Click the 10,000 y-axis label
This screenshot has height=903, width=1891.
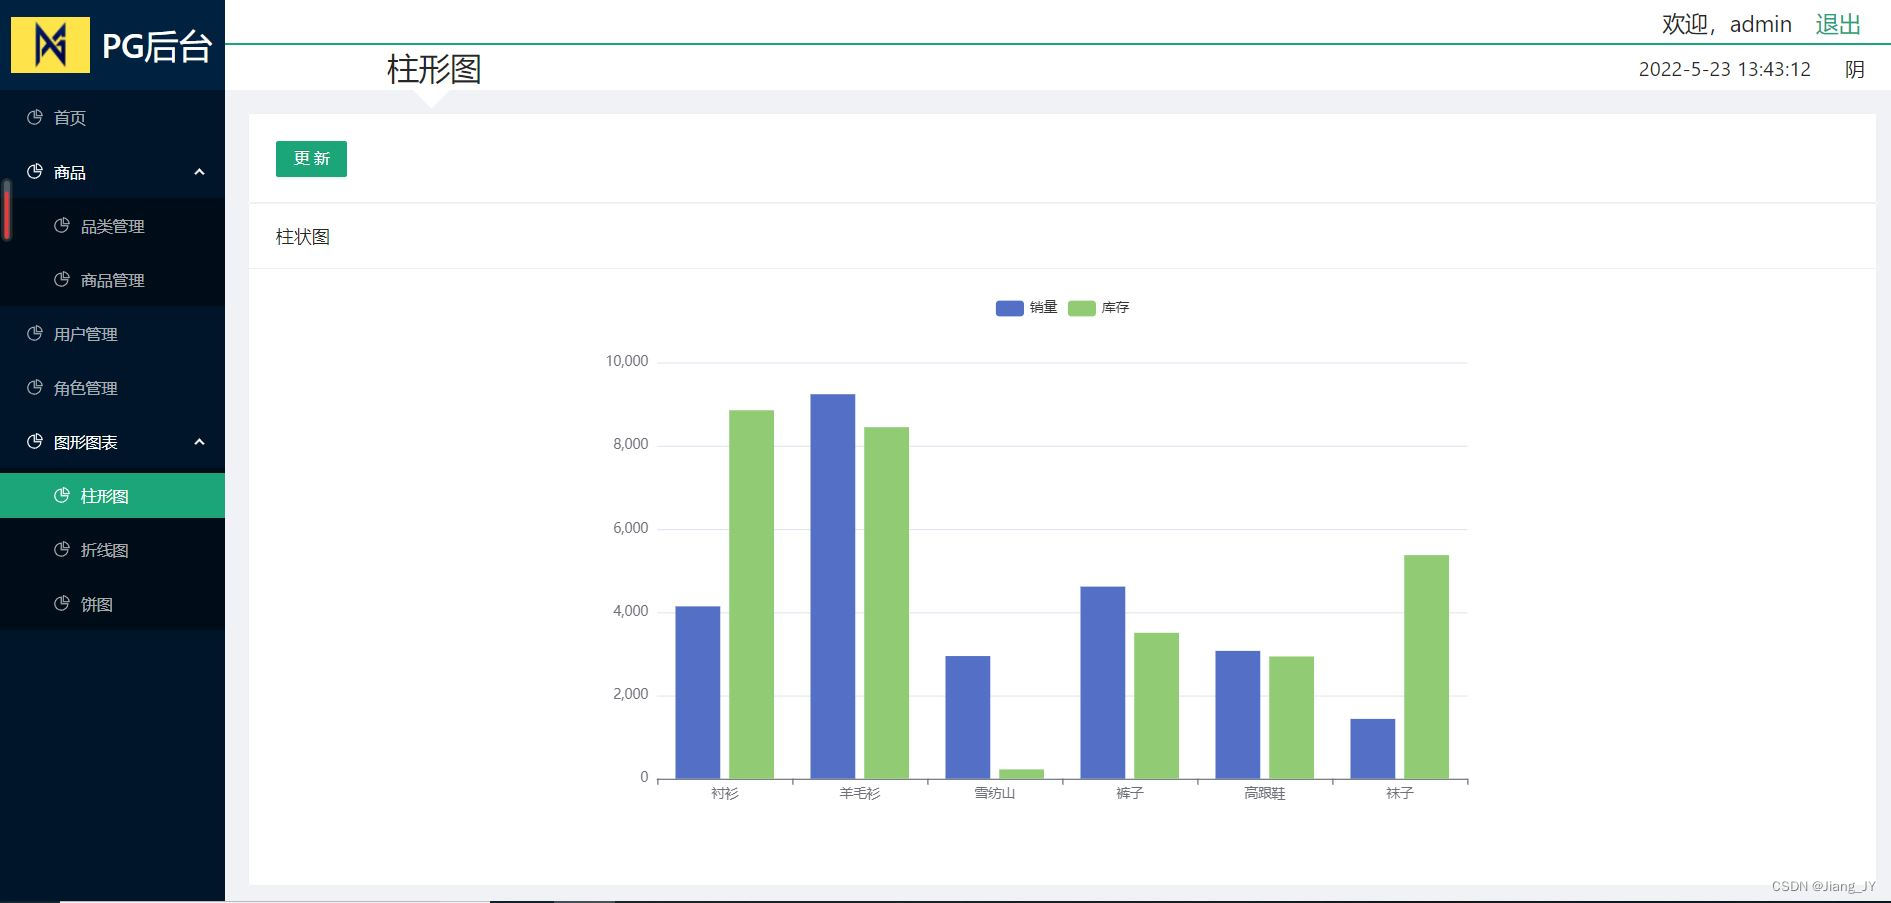tap(627, 361)
